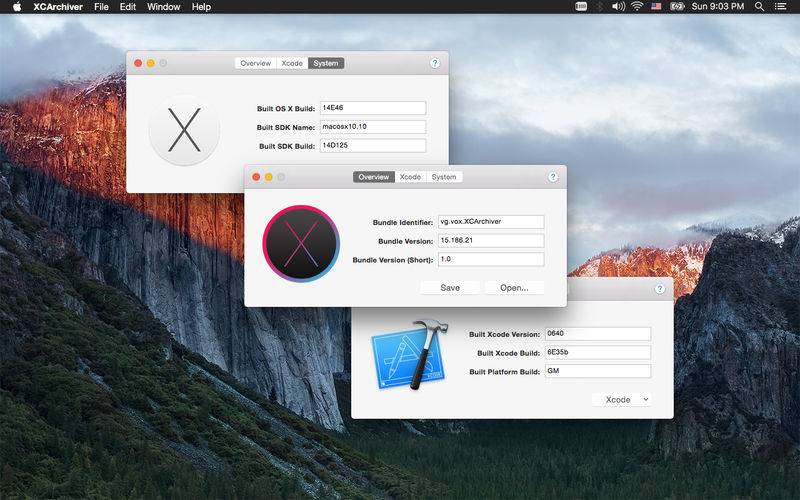Click the Xcode hammer blueprint icon
The width and height of the screenshot is (800, 500).
tap(410, 355)
